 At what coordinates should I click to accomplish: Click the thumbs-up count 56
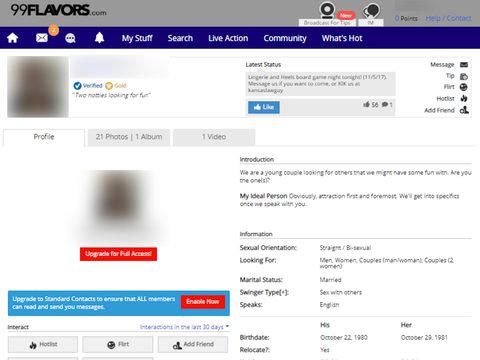[371, 105]
